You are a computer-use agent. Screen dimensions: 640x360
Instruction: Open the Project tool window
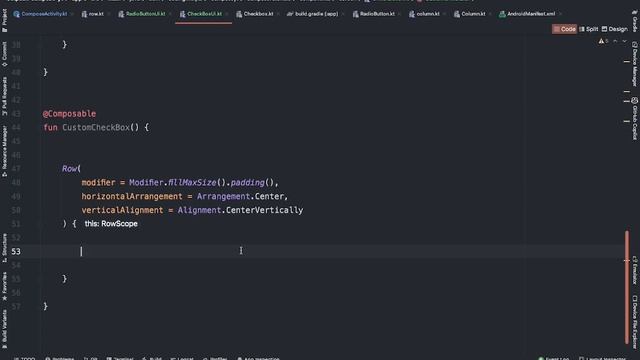click(4, 20)
